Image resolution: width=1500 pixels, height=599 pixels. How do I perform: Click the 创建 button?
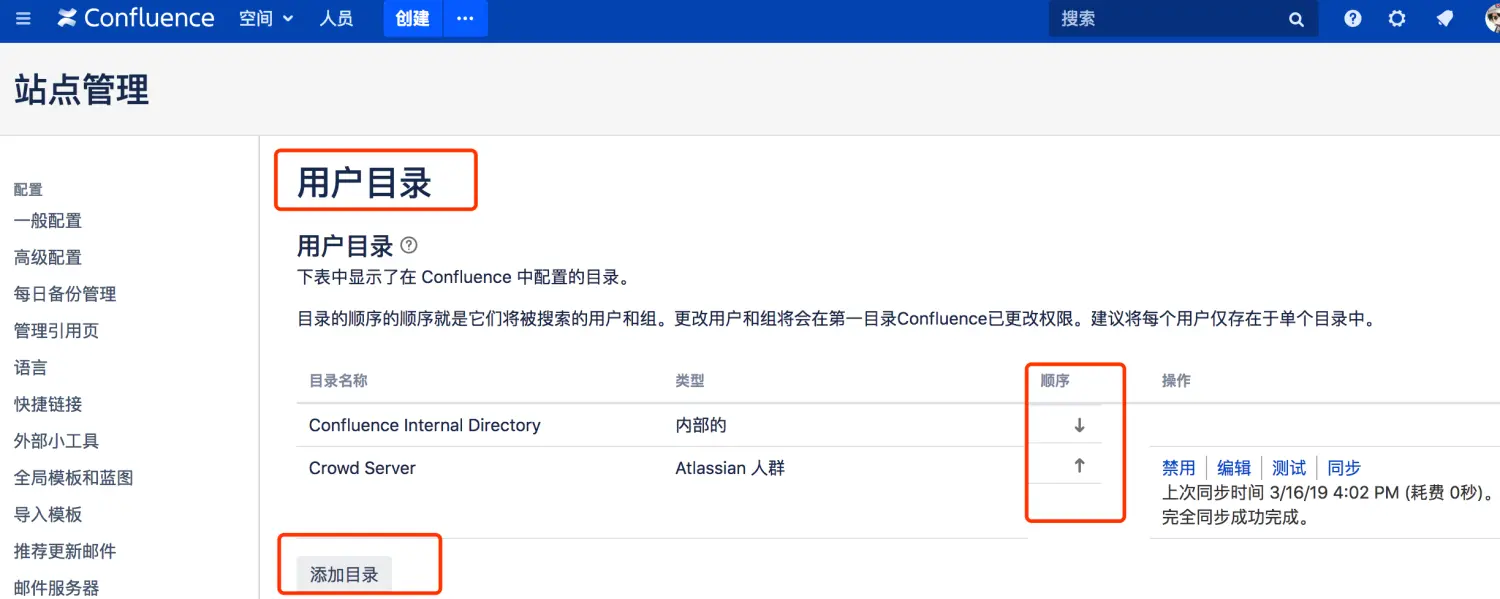pos(412,19)
